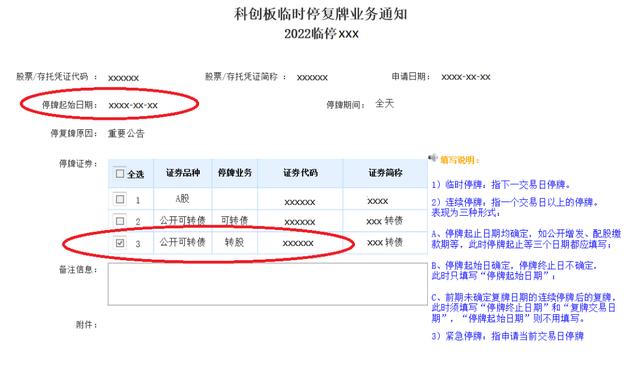Screen dimensions: 640x390
Task: Select the 可转债 cell in row 2
Action: click(x=234, y=220)
